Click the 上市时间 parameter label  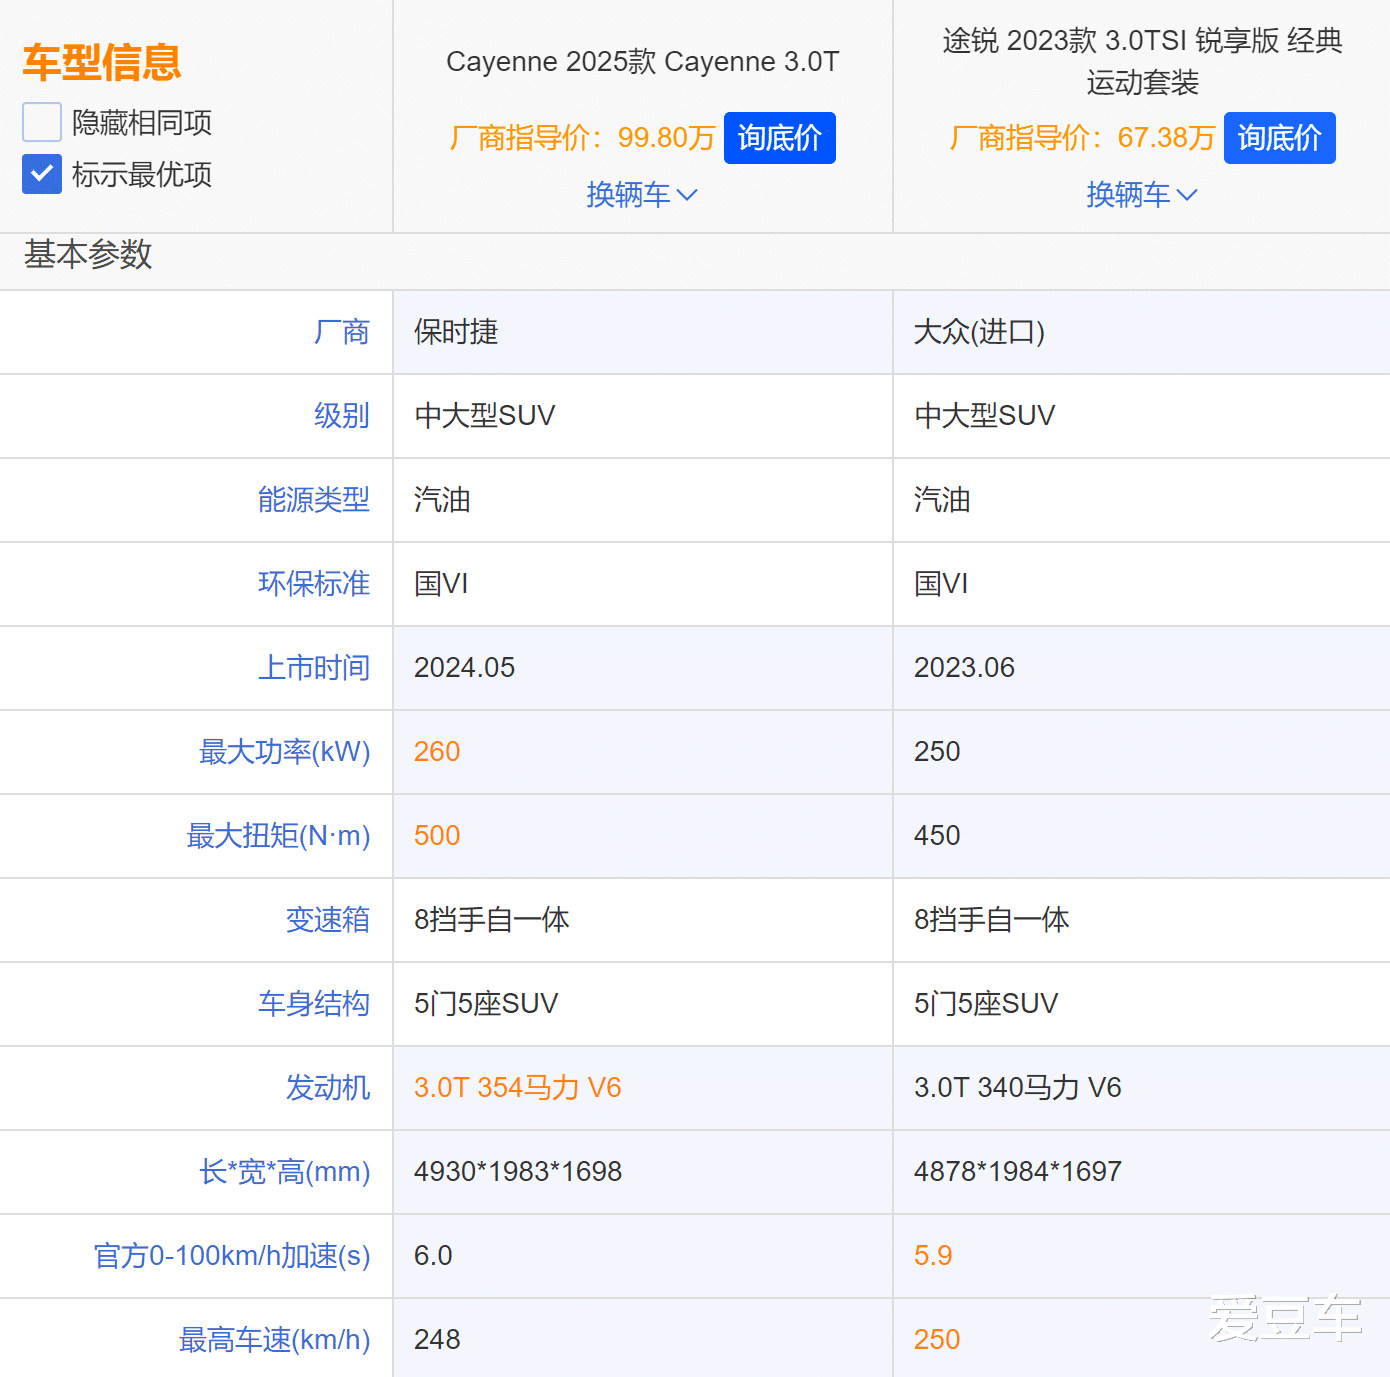[x=314, y=668]
